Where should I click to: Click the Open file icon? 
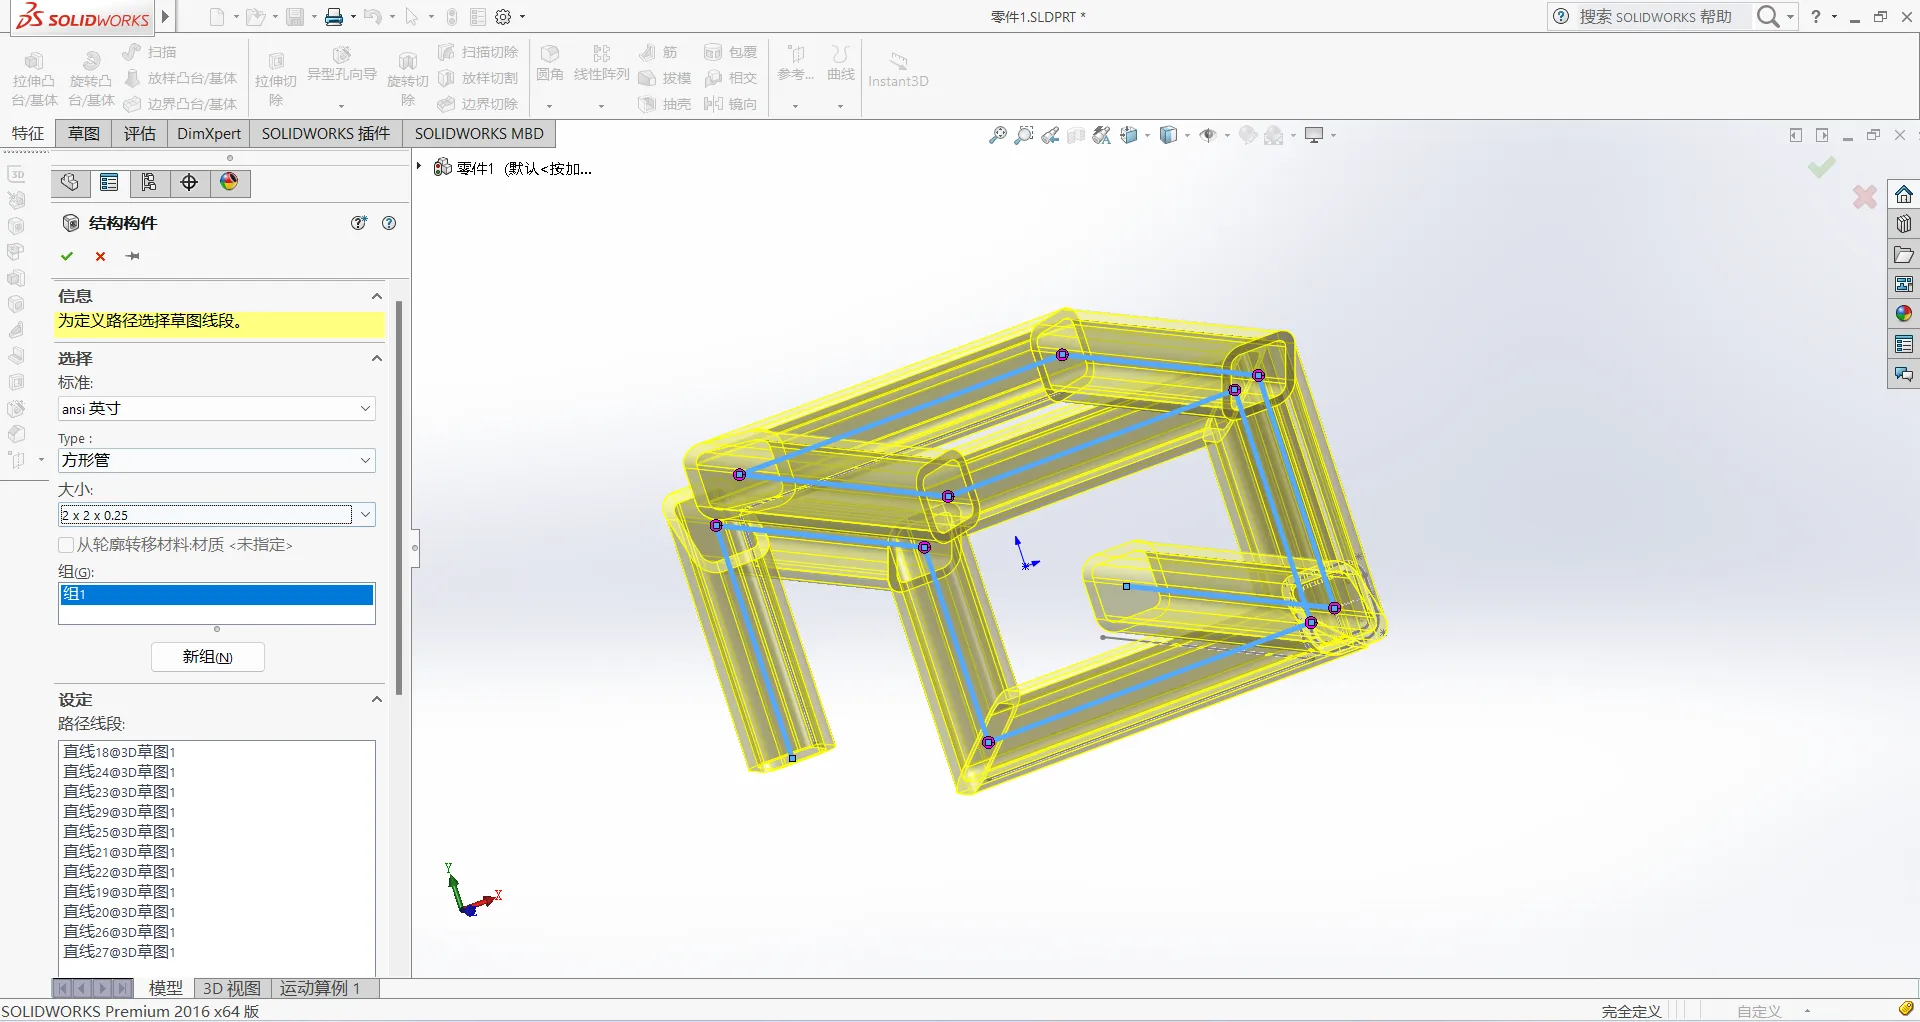255,17
